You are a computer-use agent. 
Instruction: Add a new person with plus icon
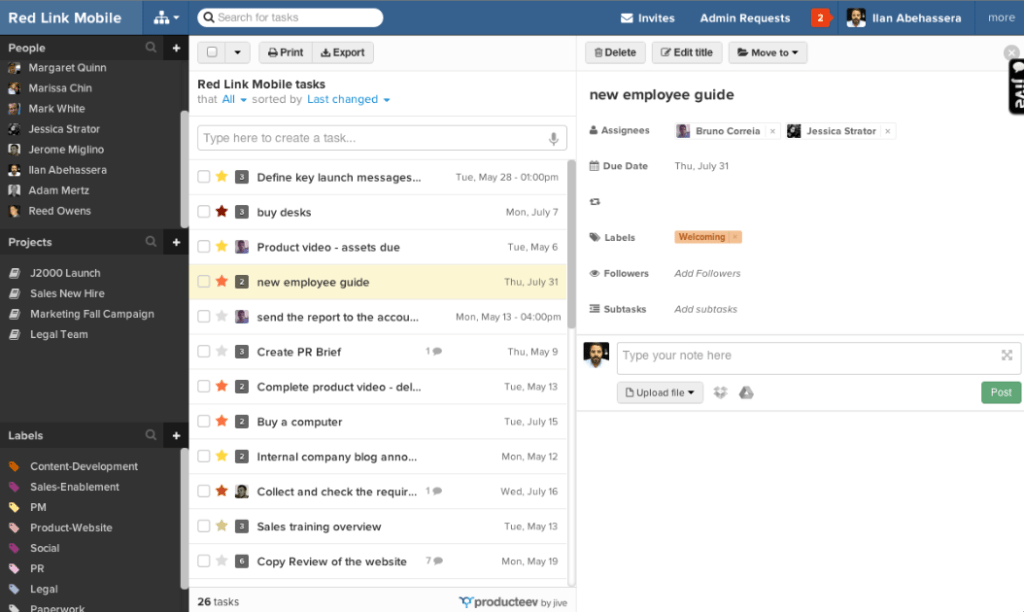click(x=176, y=48)
